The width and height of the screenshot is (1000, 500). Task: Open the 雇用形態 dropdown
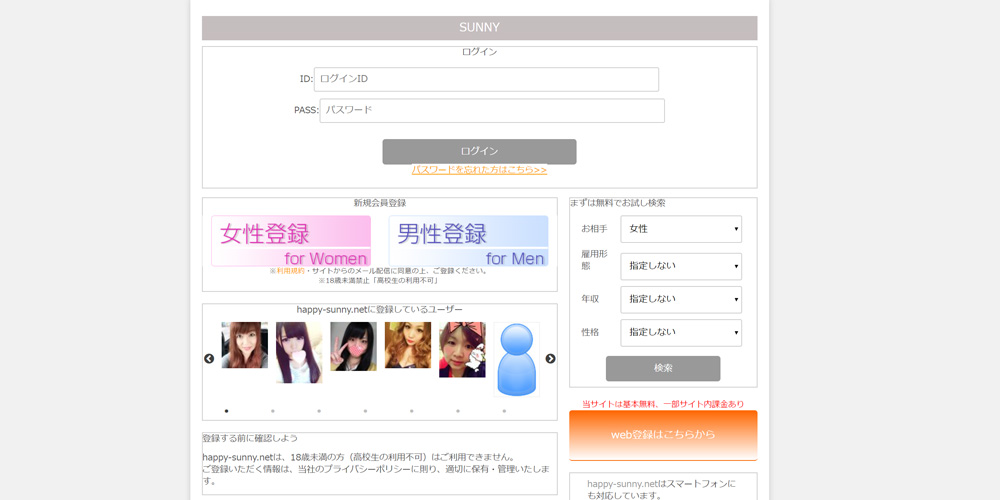coord(681,266)
